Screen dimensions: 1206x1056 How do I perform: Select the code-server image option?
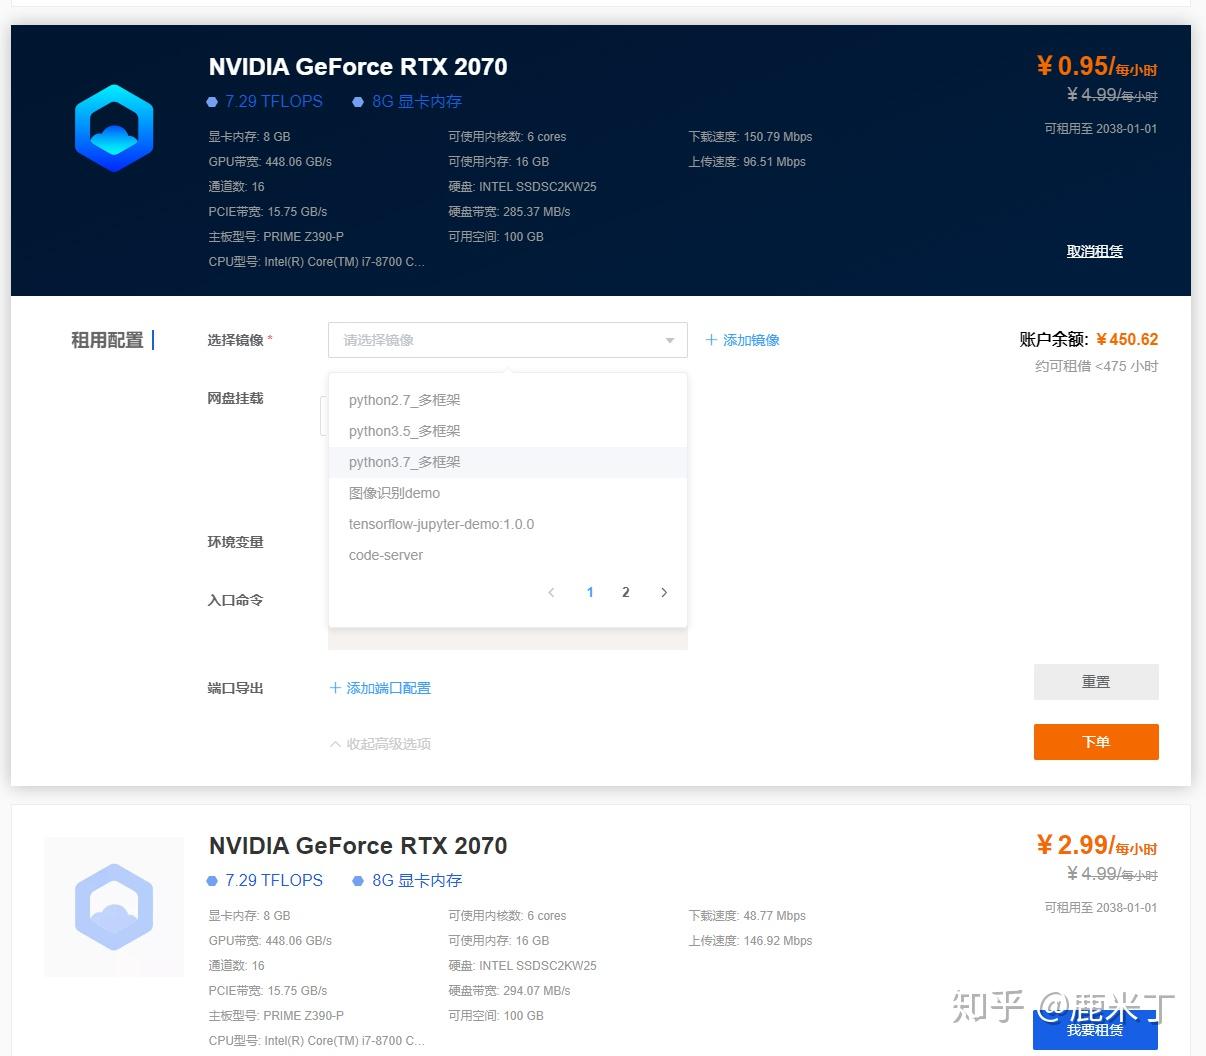pos(507,555)
